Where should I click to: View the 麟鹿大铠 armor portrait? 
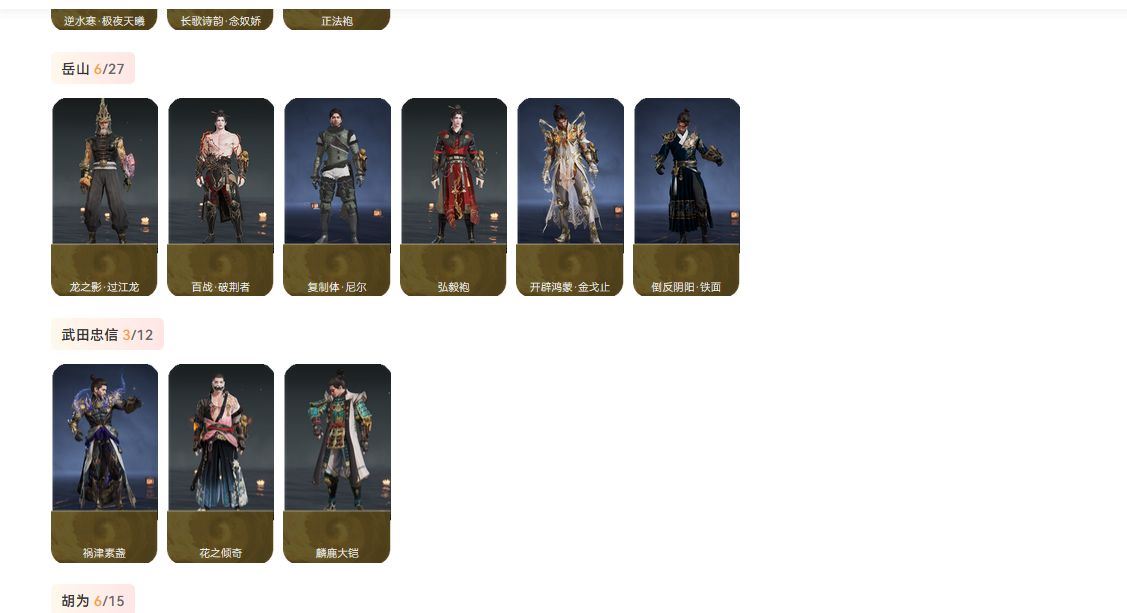pos(338,438)
